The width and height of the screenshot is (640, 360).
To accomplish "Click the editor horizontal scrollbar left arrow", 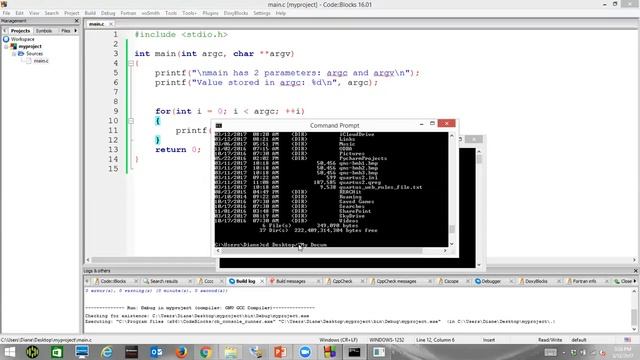I will pyautogui.click(x=88, y=260).
